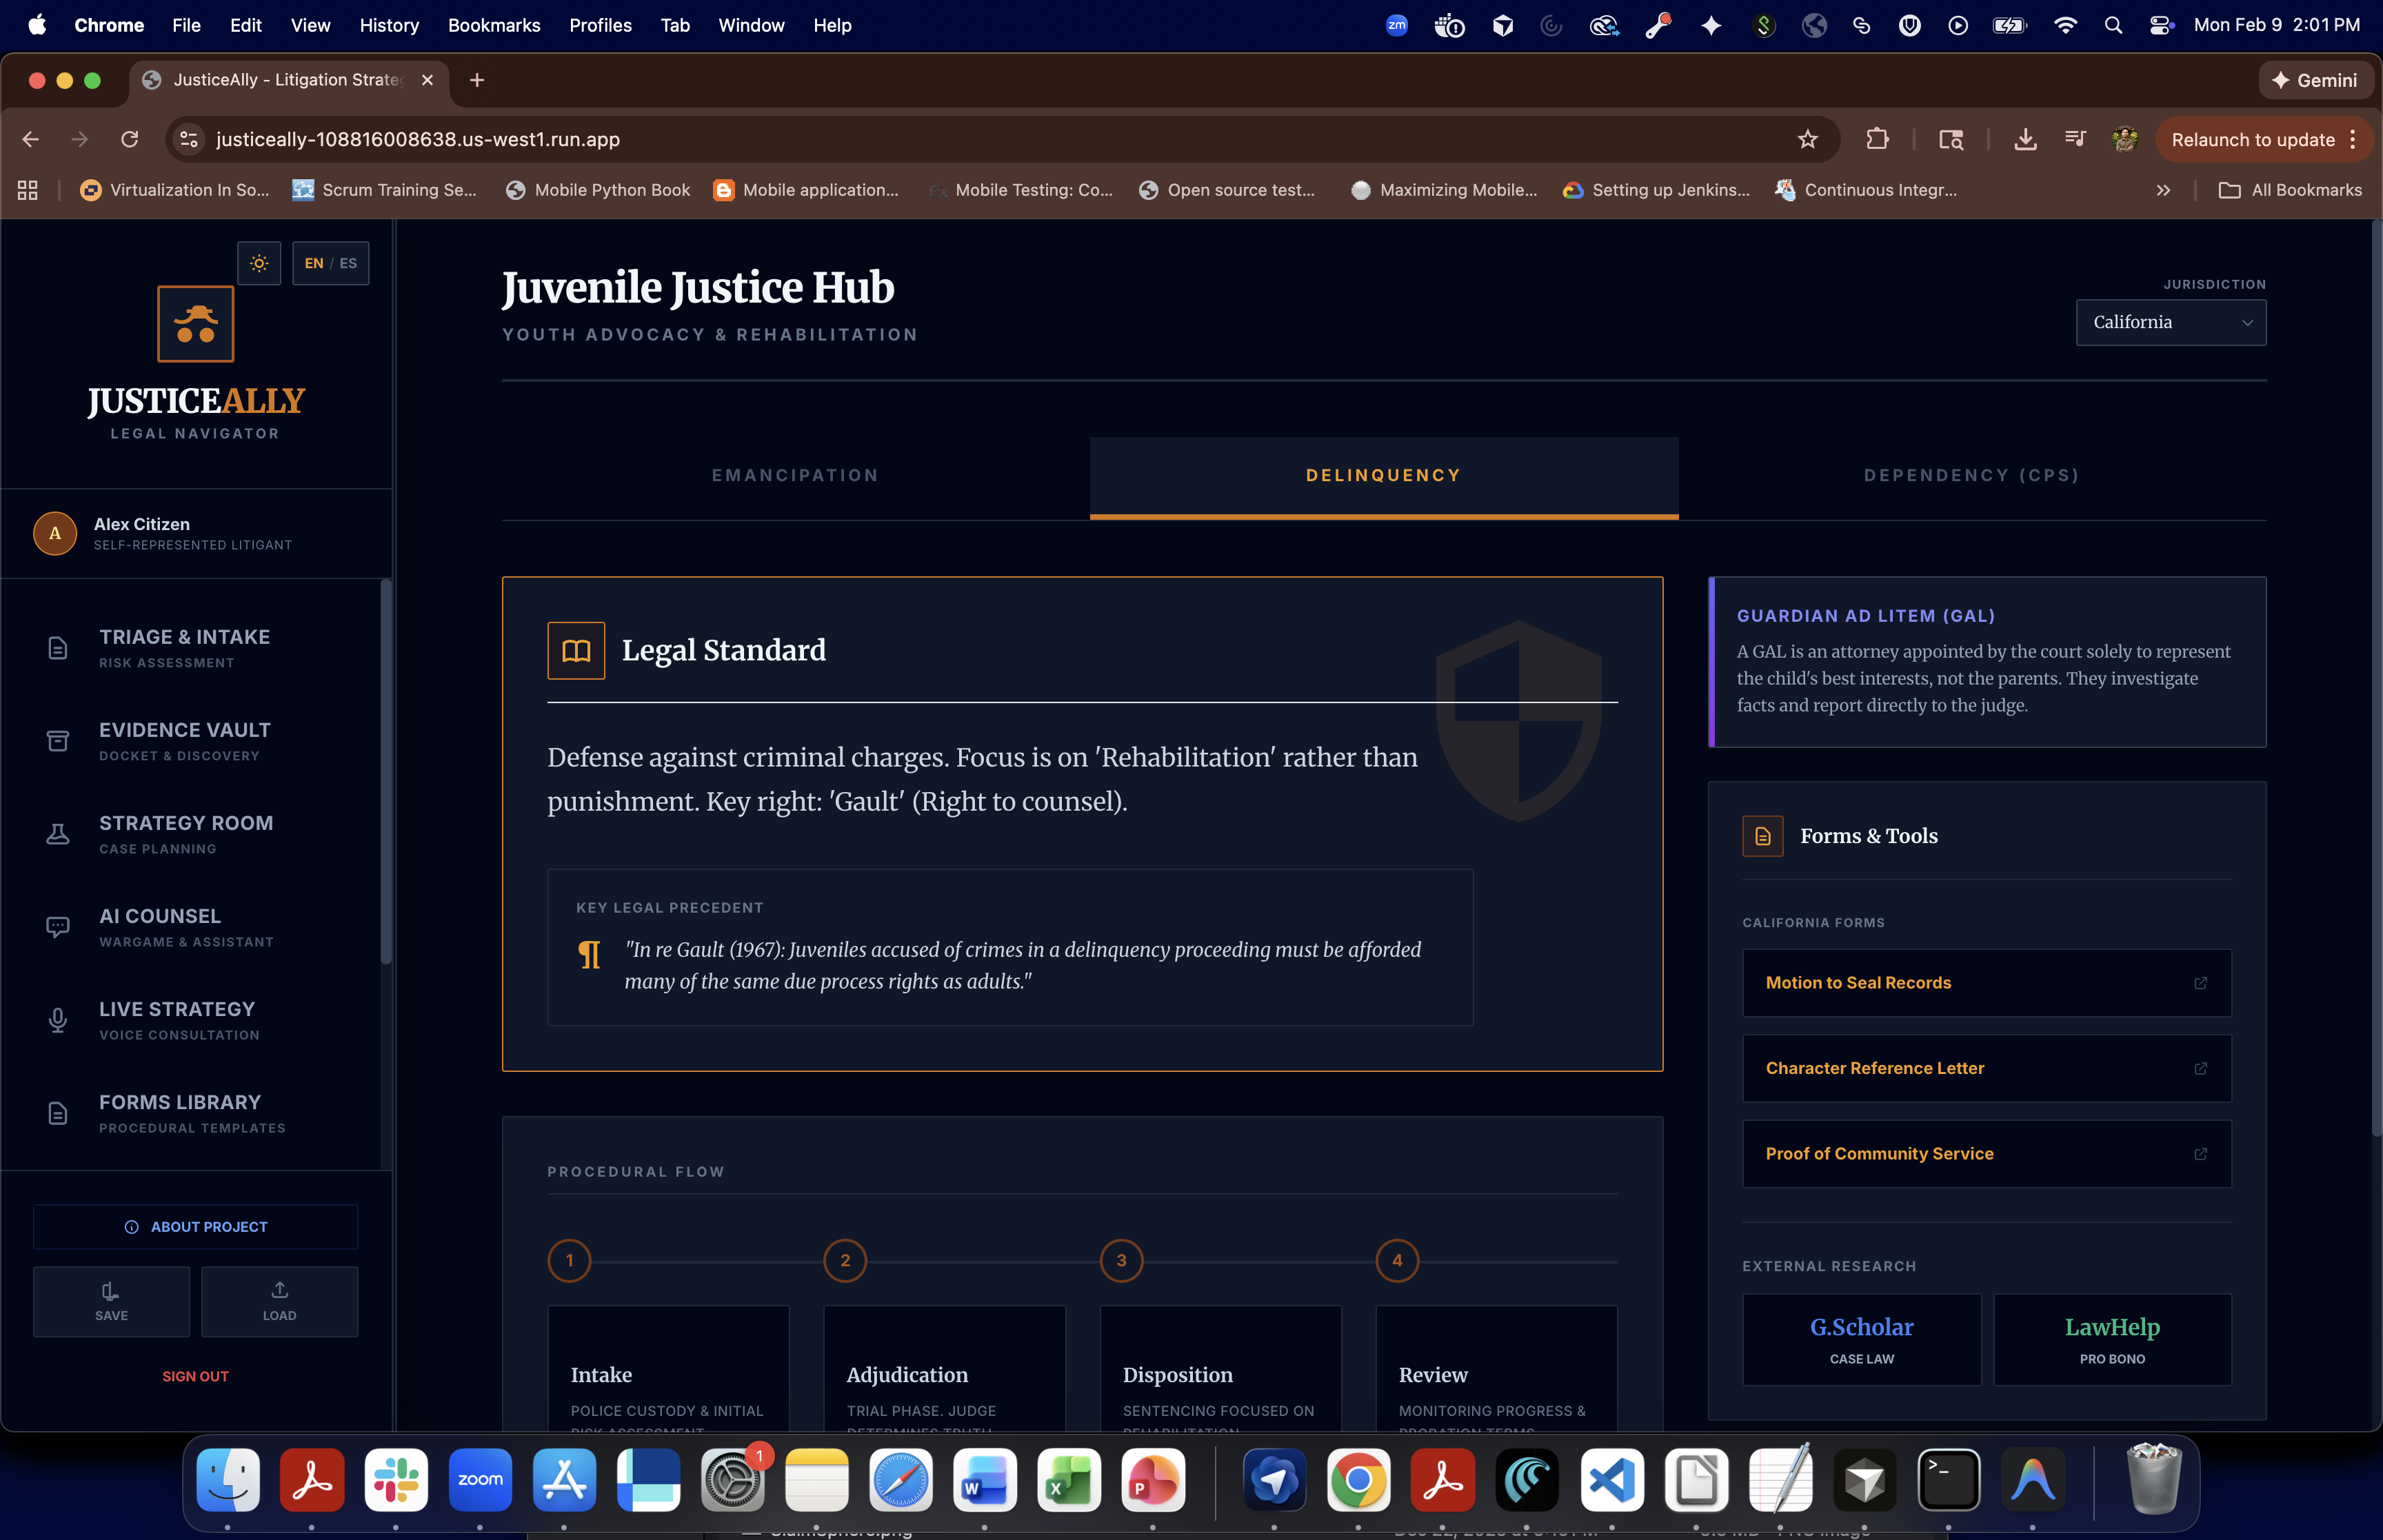
Task: Click the JusticeAlly logo icon
Action: (195, 324)
